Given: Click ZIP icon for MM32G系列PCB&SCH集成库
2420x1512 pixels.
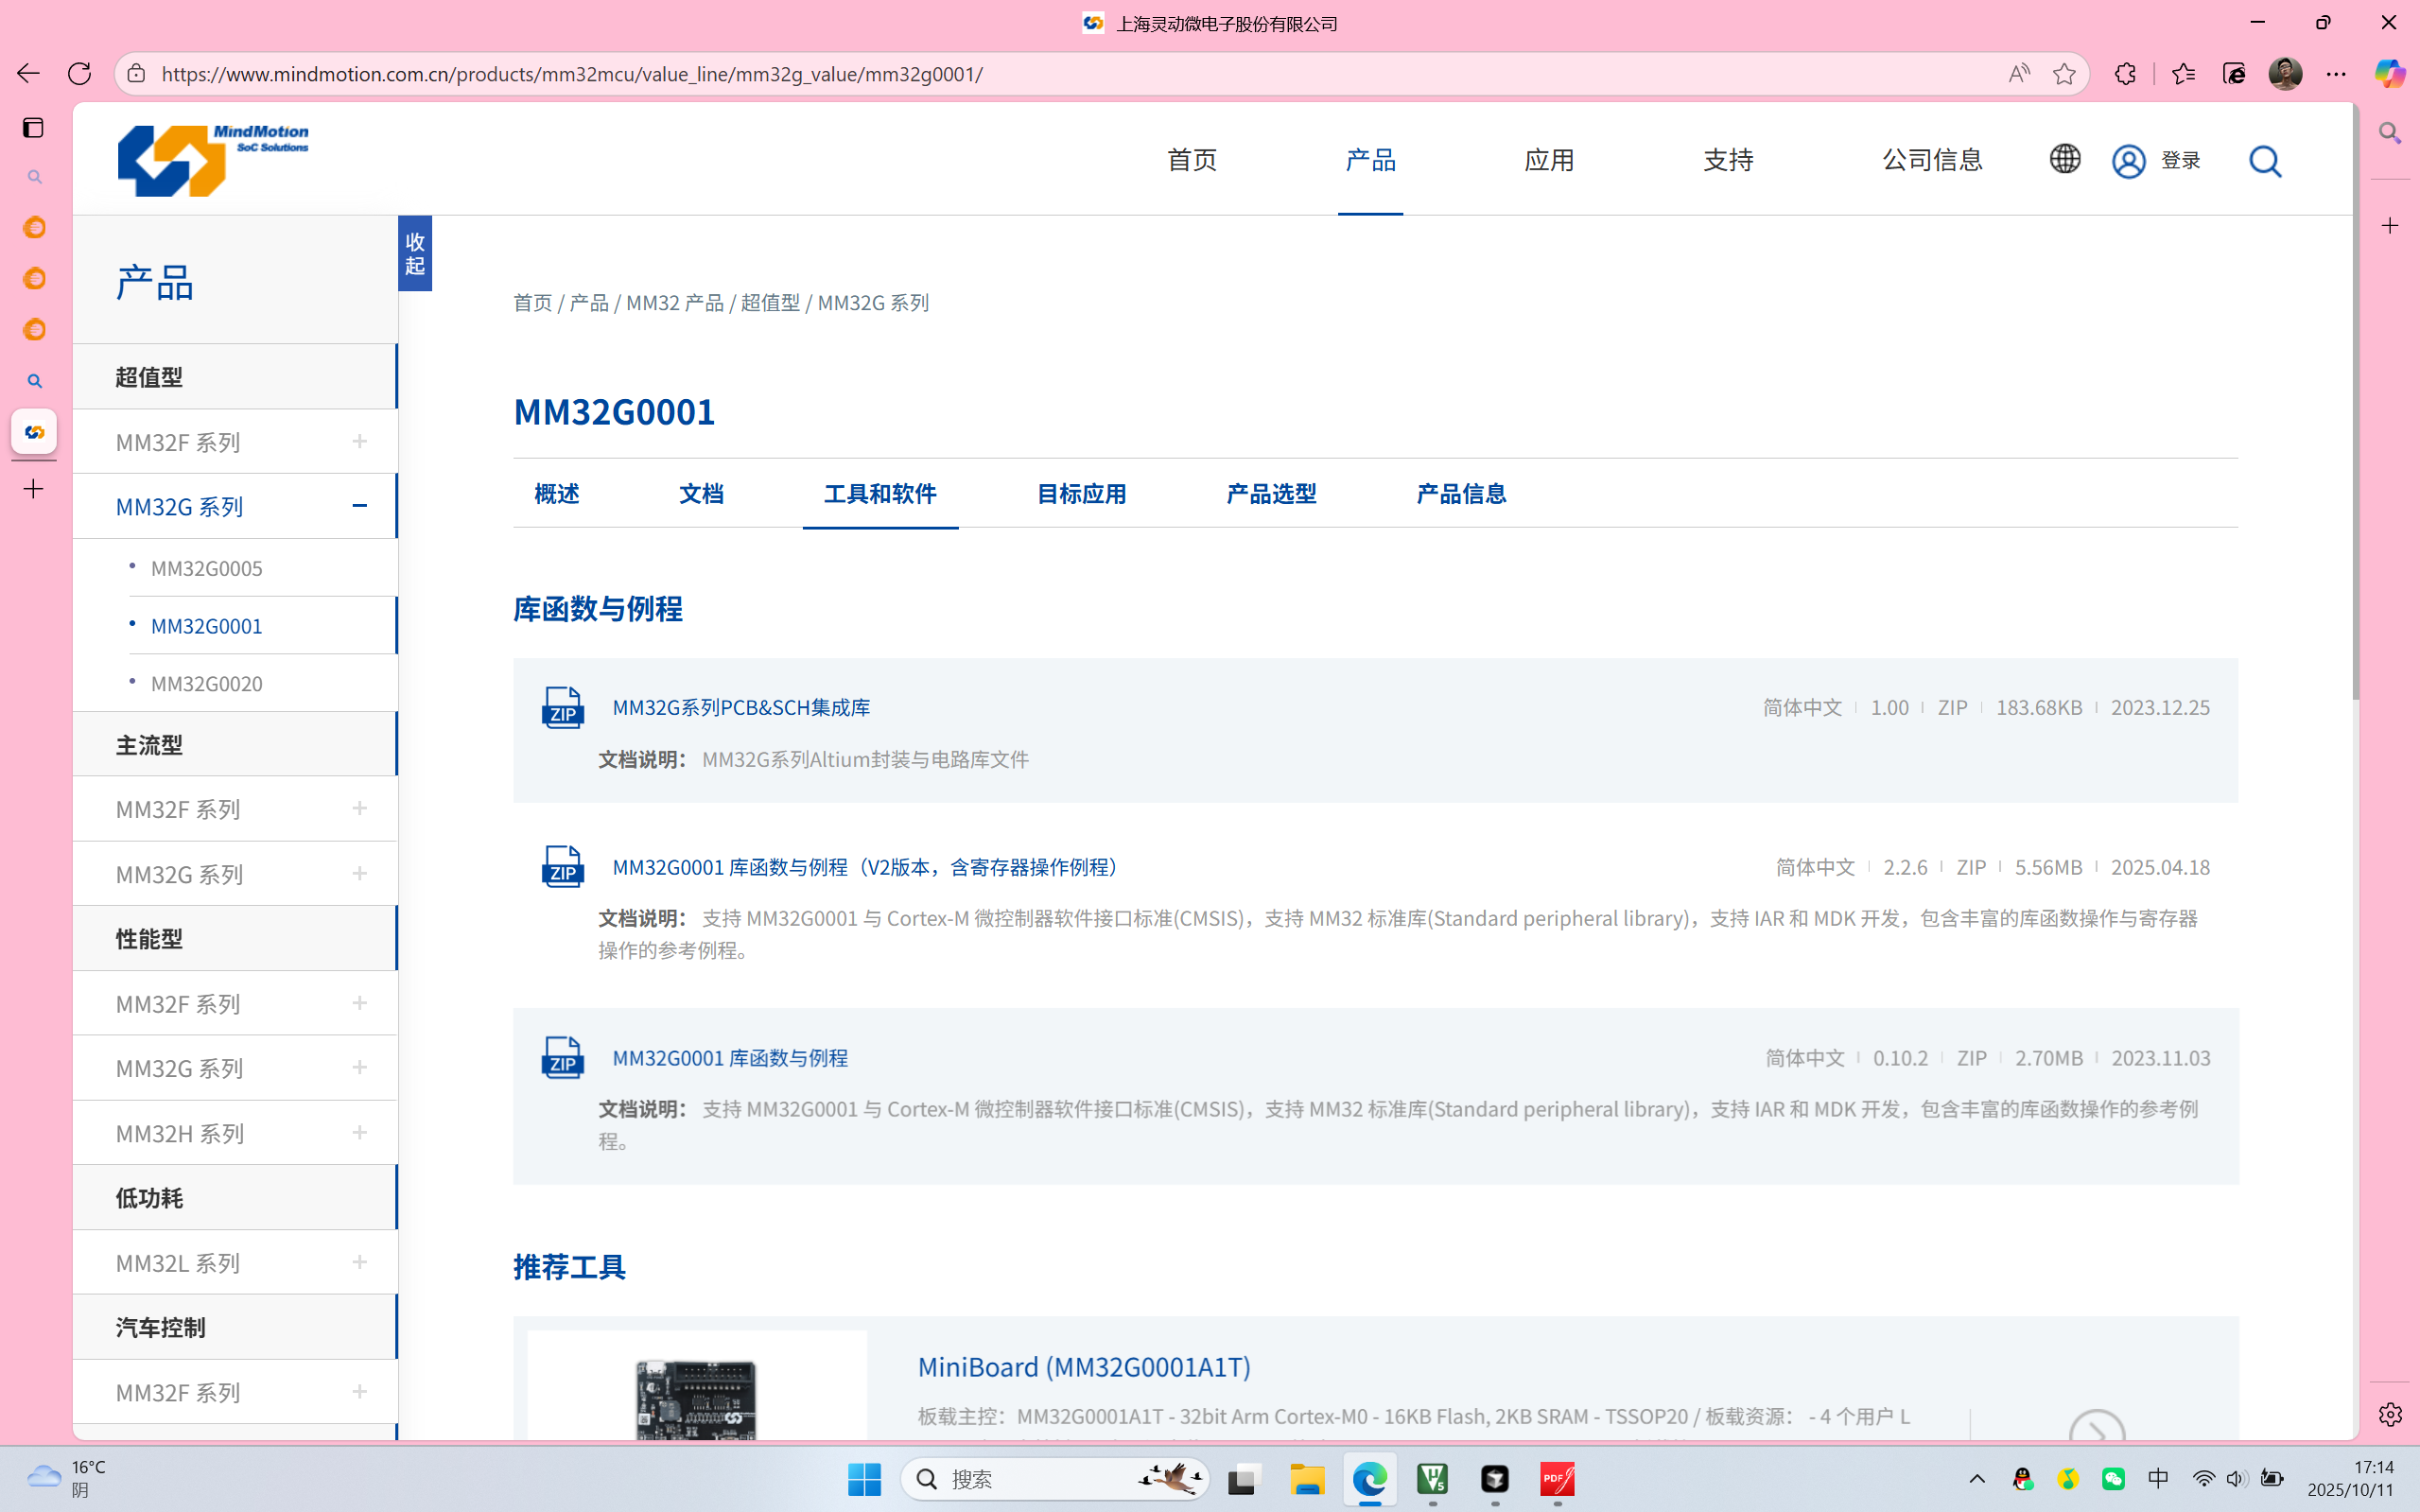Looking at the screenshot, I should click(x=562, y=708).
